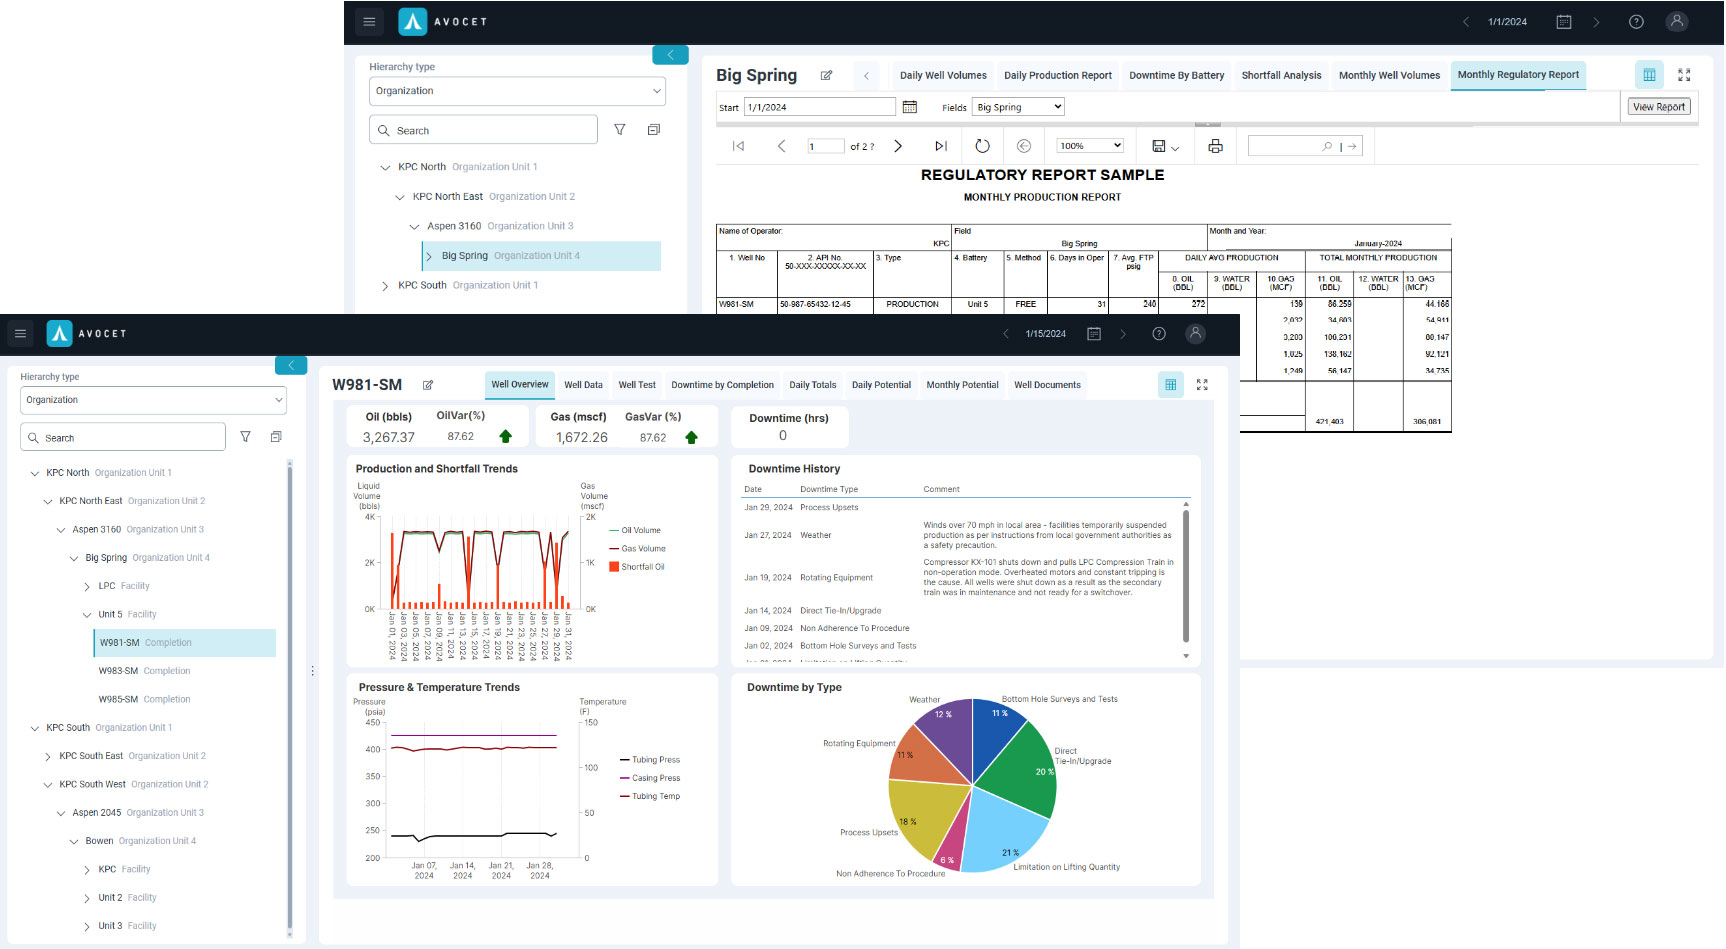Expand the KPC South tree node
The width and height of the screenshot is (1726, 949).
pos(385,285)
